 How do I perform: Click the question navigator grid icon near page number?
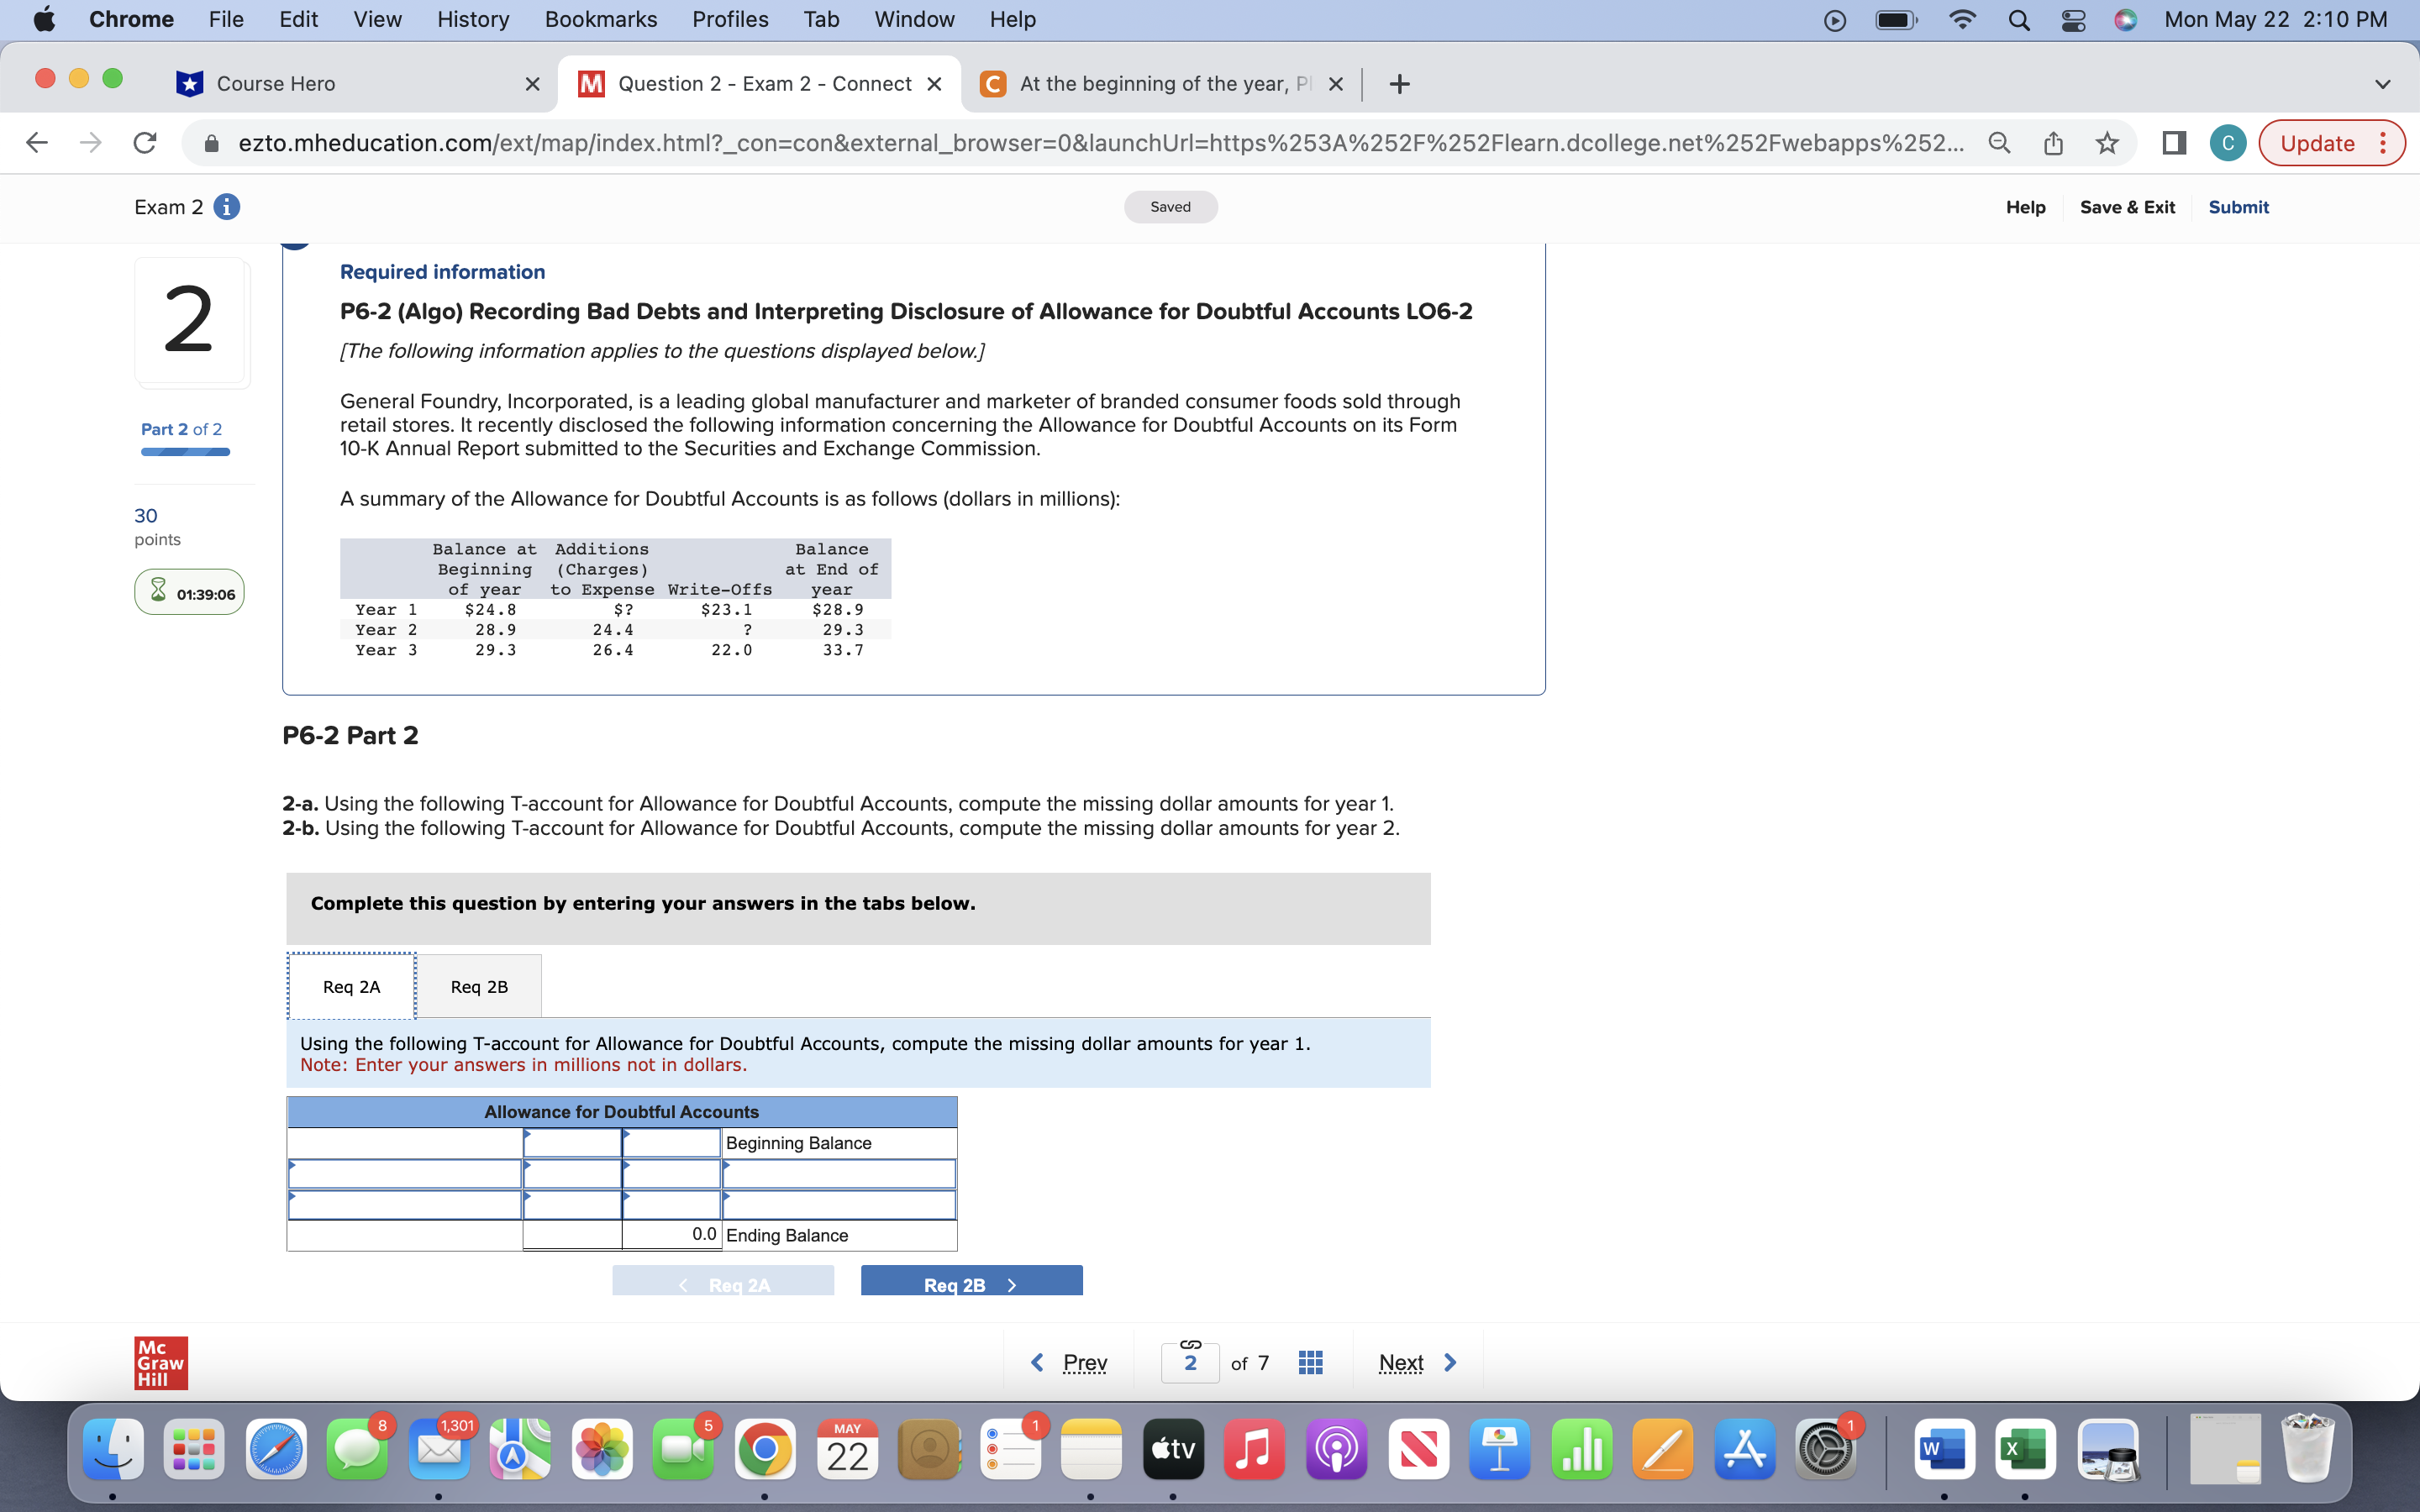pos(1309,1362)
